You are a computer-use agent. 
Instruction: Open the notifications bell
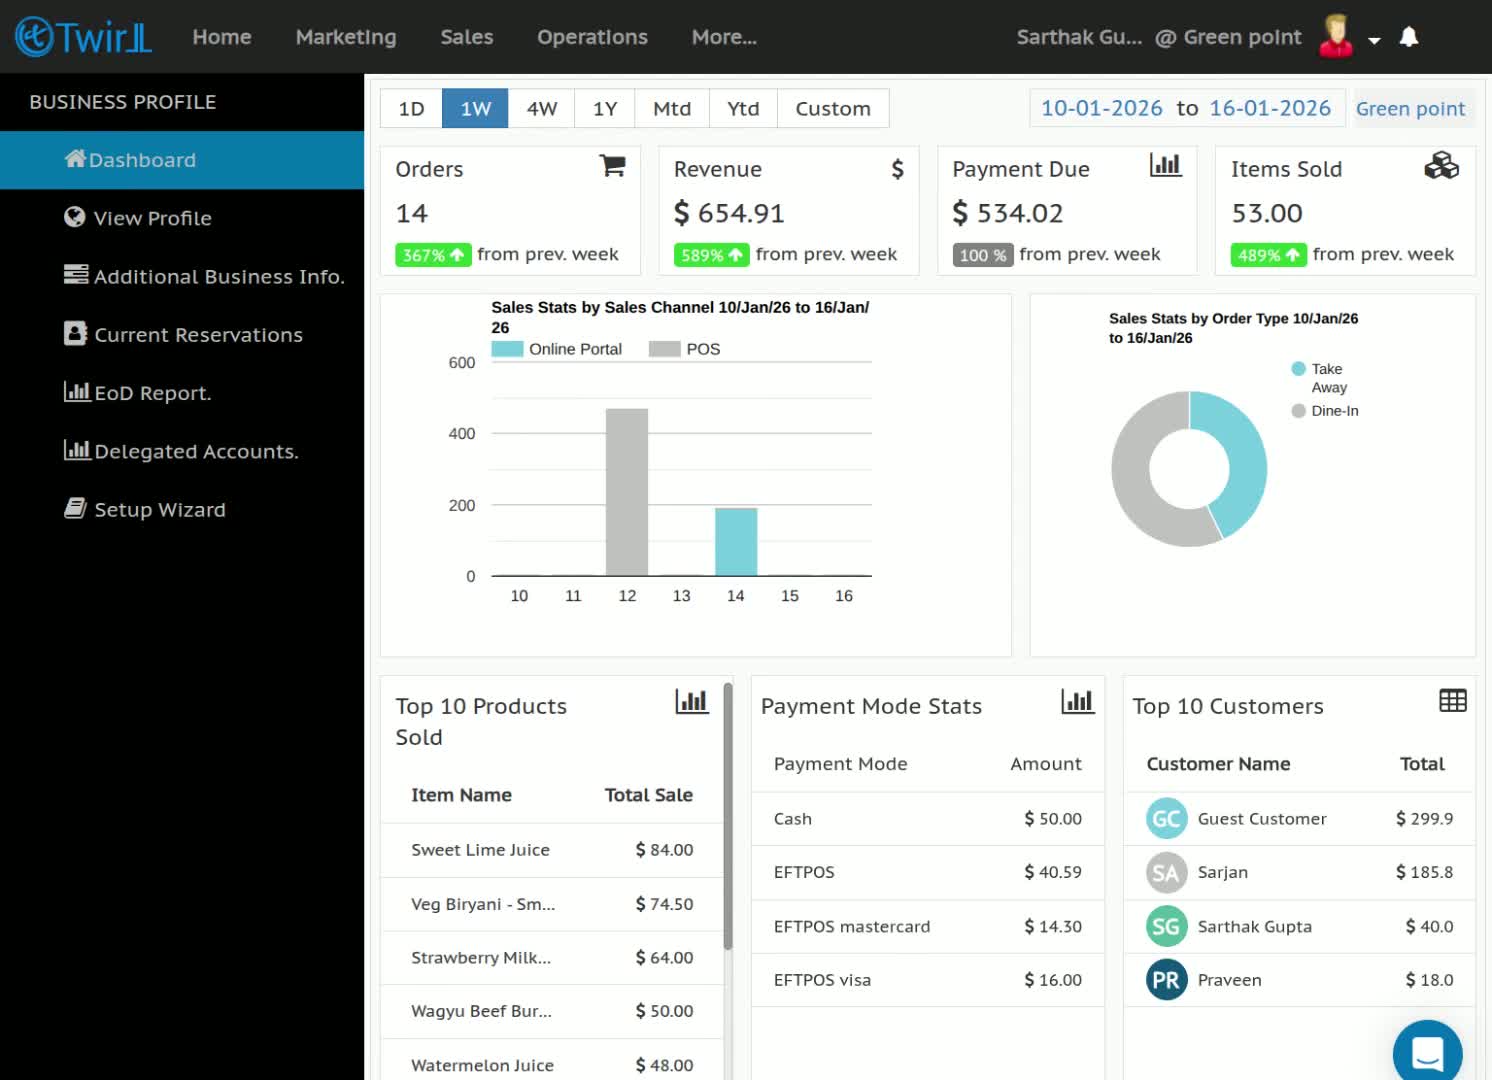[x=1409, y=37]
